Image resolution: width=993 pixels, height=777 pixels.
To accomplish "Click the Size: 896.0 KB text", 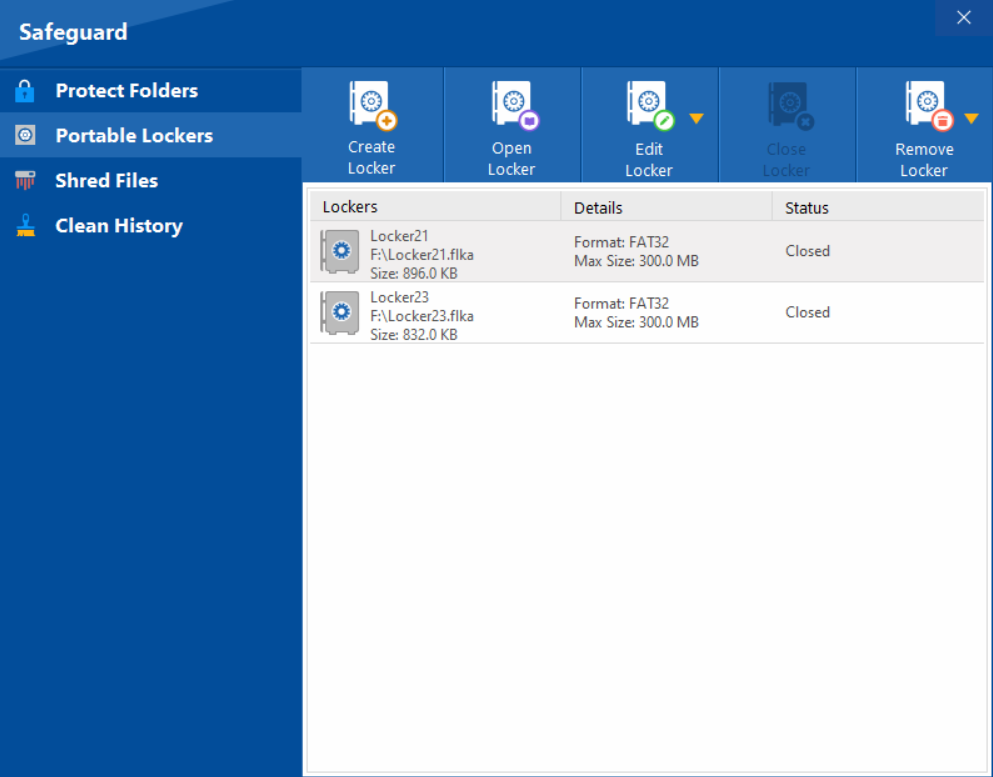I will pyautogui.click(x=414, y=274).
